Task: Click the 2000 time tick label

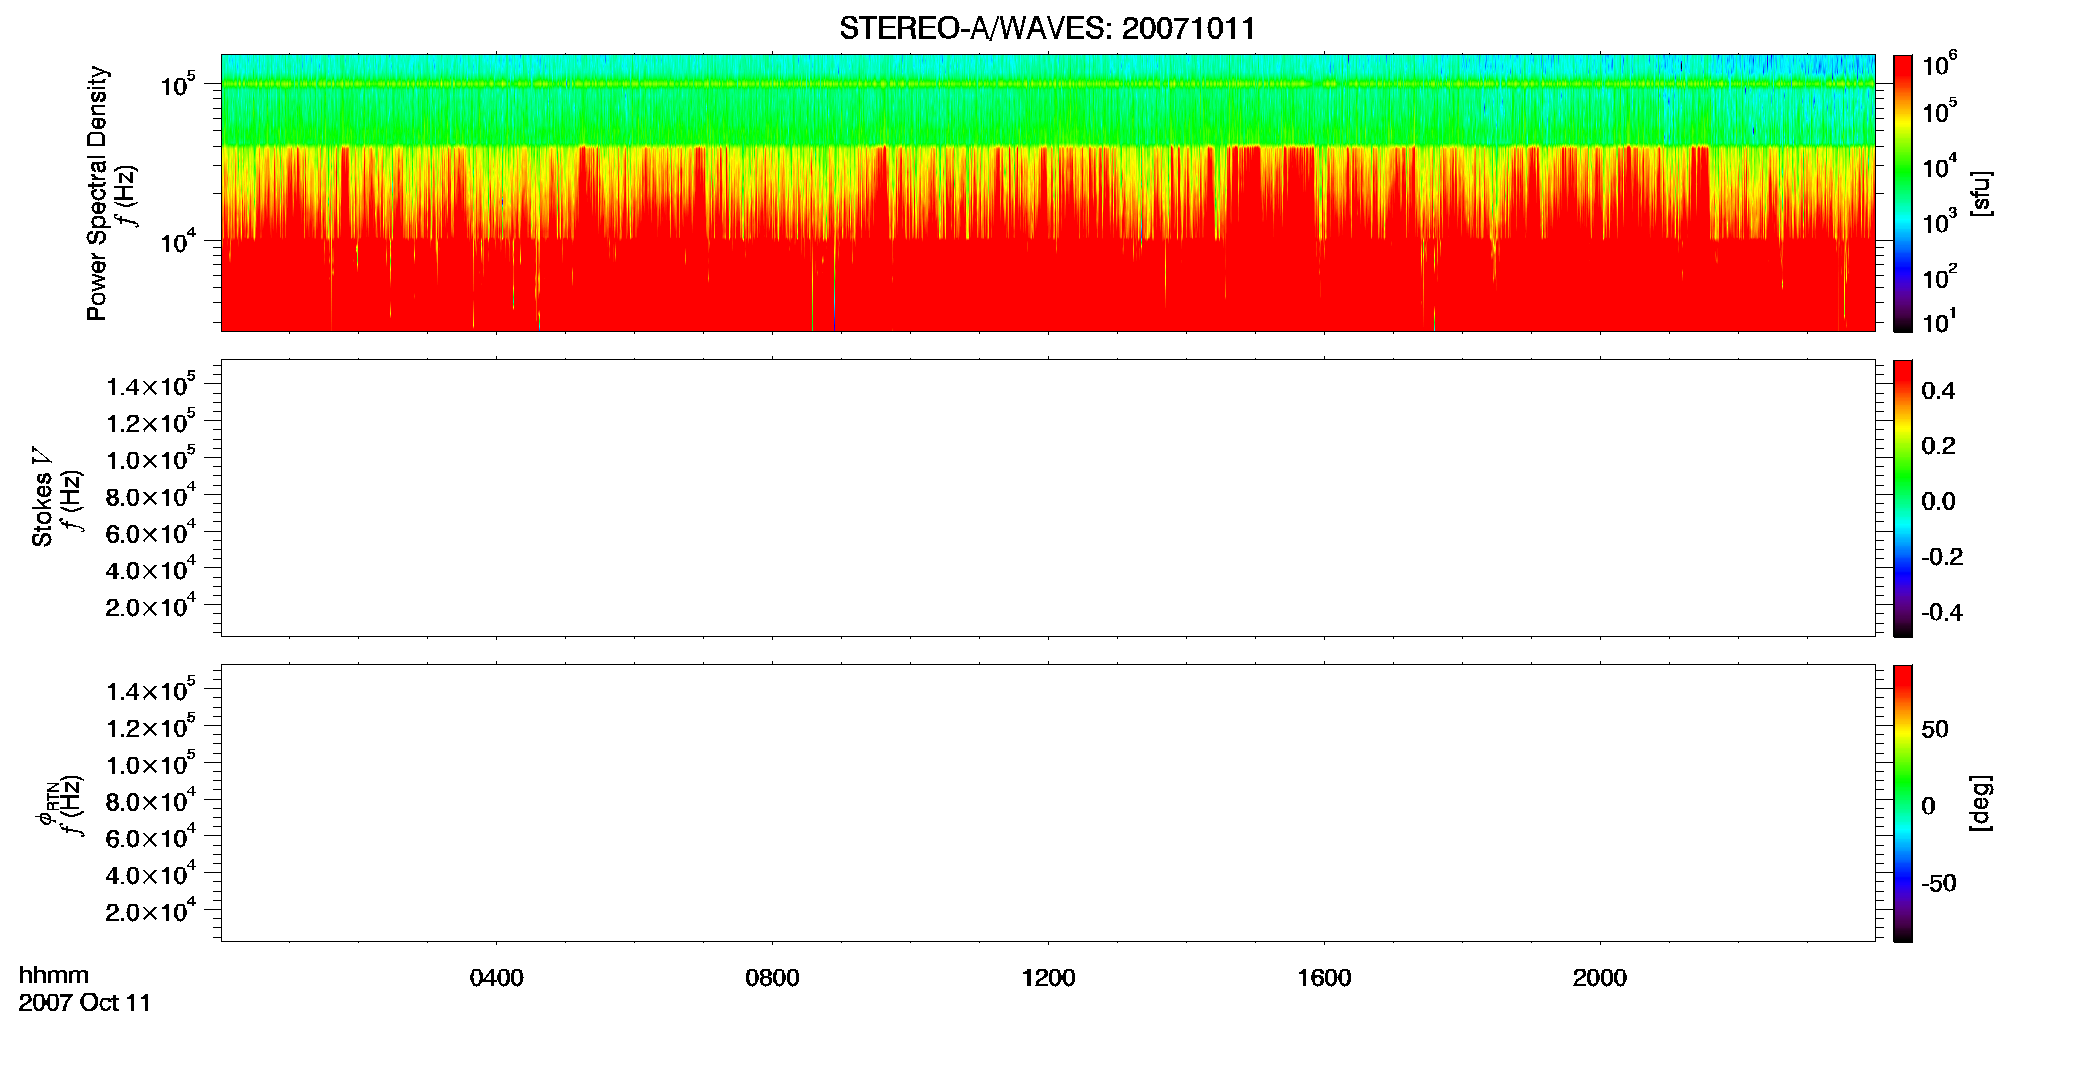Action: point(1600,978)
